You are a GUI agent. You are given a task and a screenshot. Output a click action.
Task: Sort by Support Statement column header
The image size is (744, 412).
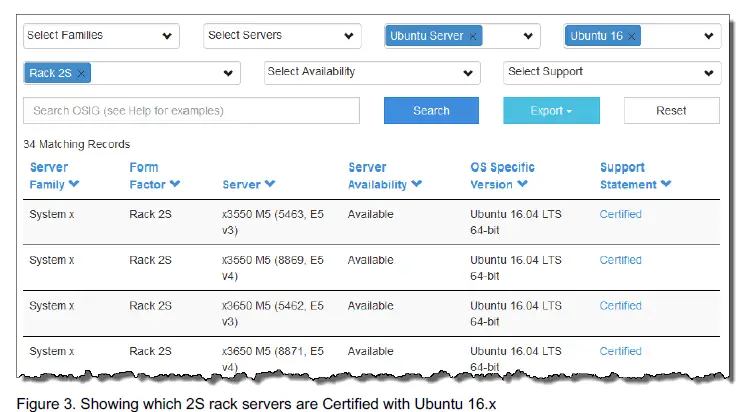pyautogui.click(x=635, y=176)
